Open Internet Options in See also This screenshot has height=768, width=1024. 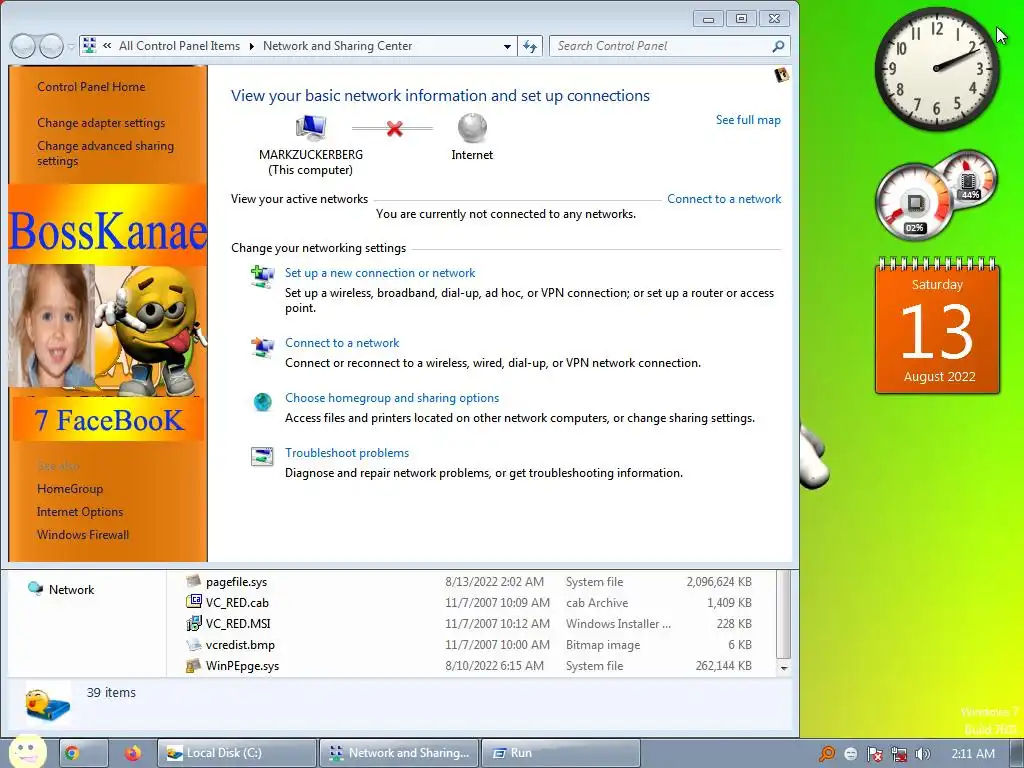(x=80, y=511)
